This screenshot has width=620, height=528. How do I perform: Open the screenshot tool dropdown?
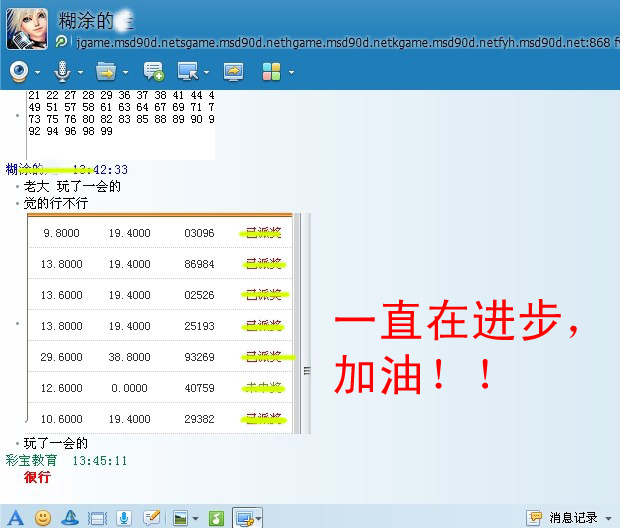260,518
